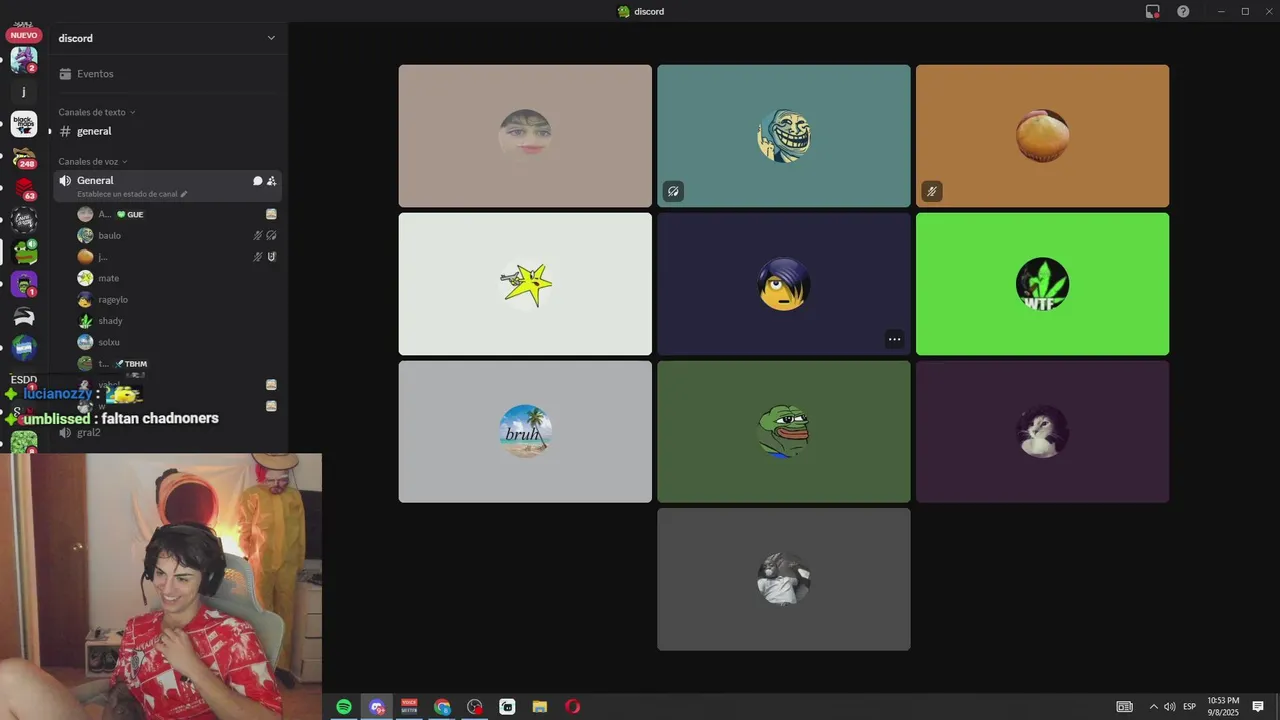
Task: Open the taskbar clock showing 10:53 PM
Action: tap(1223, 707)
